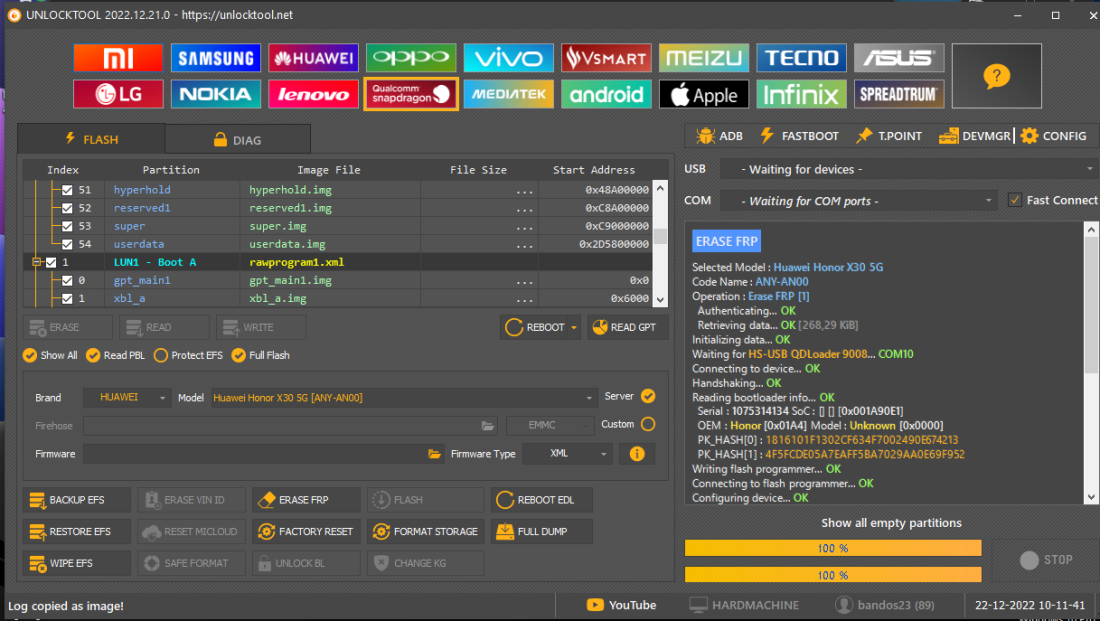Viewport: 1100px width, 621px height.
Task: Browse for a Firmware folder
Action: [x=434, y=454]
